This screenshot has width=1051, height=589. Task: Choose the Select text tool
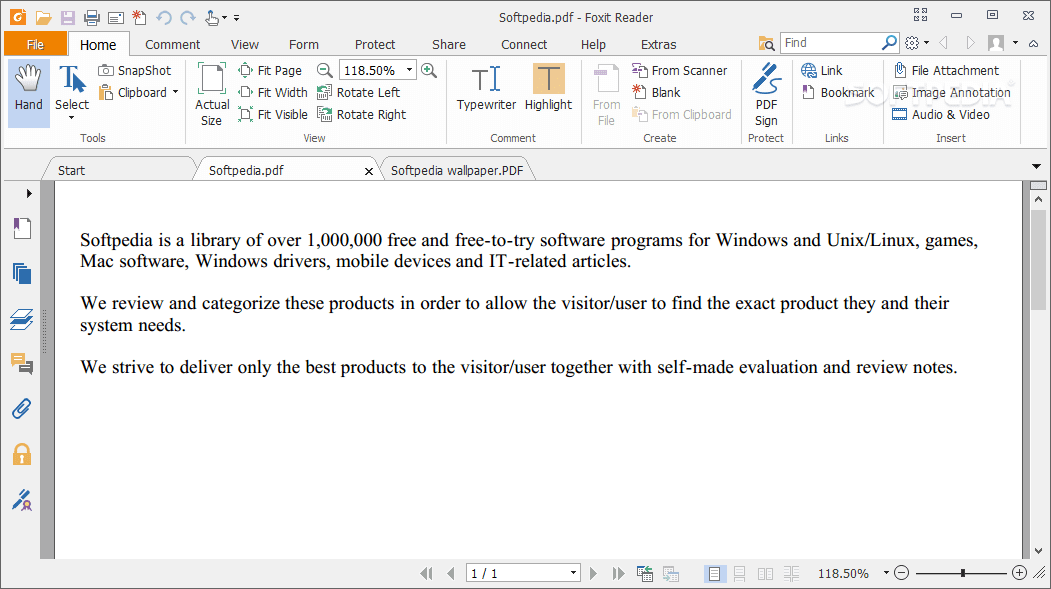pos(72,92)
